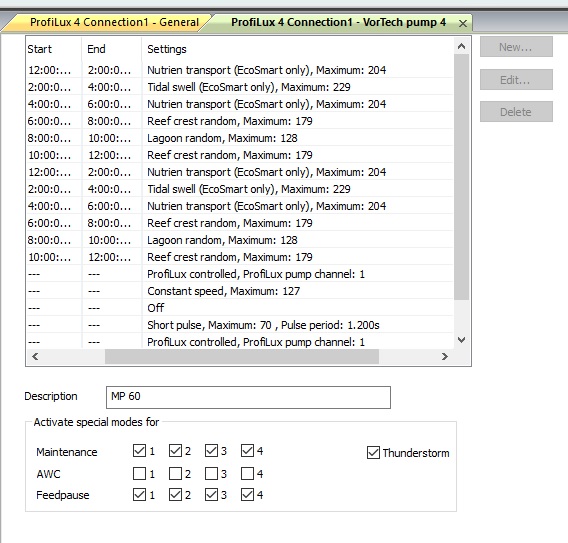Click the Delete button

[516, 112]
